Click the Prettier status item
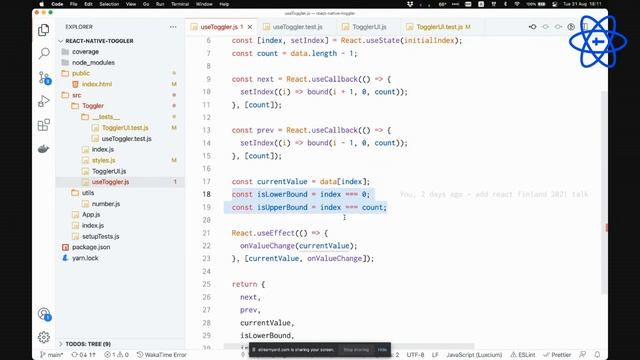 click(x=557, y=355)
